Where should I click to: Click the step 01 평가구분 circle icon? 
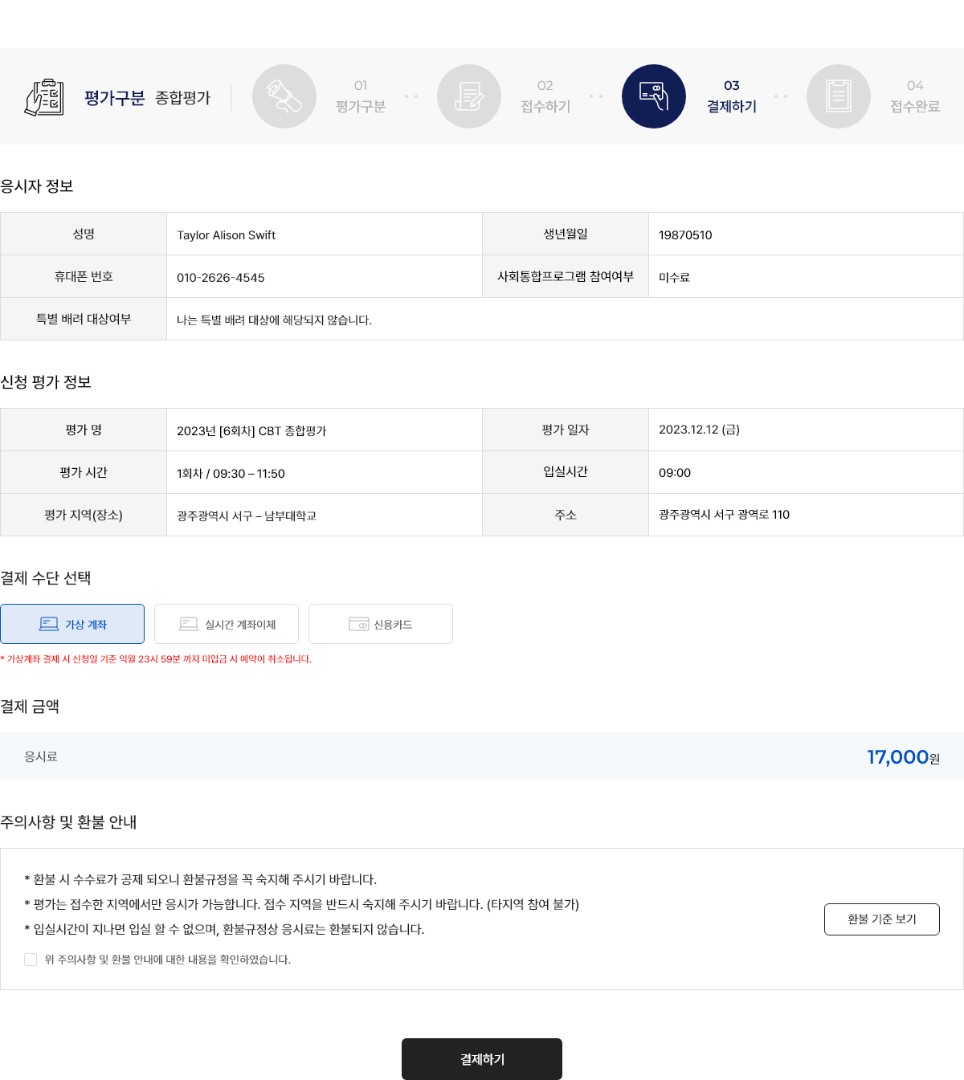click(284, 96)
